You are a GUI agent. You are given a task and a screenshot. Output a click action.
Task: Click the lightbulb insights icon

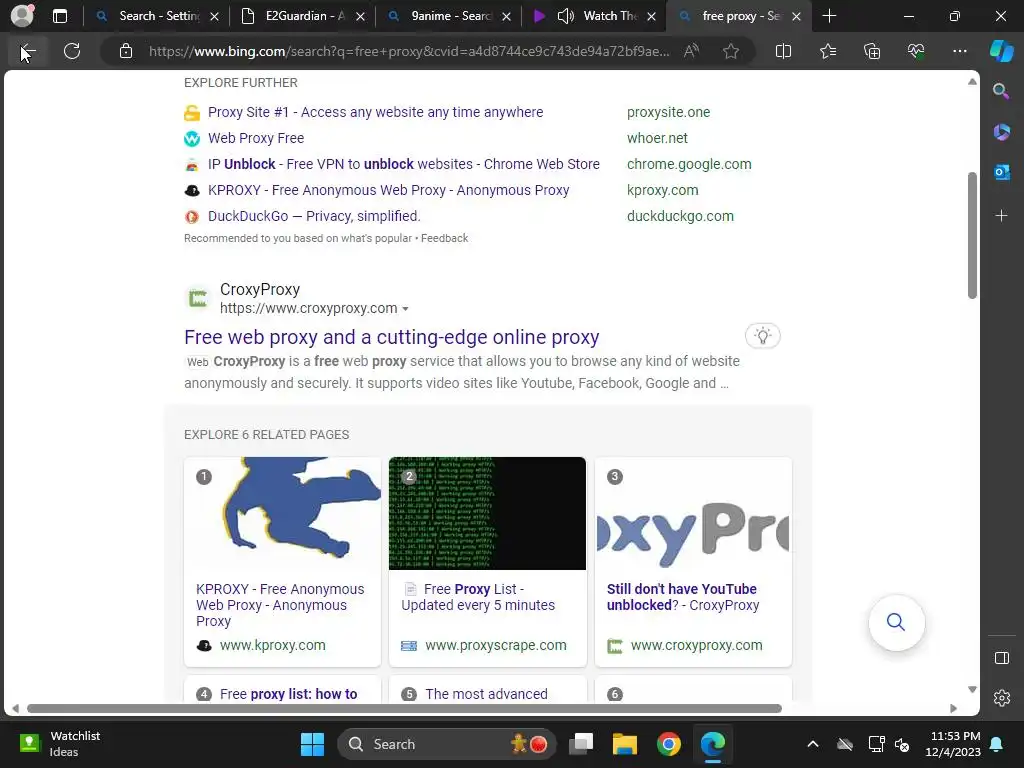click(762, 336)
